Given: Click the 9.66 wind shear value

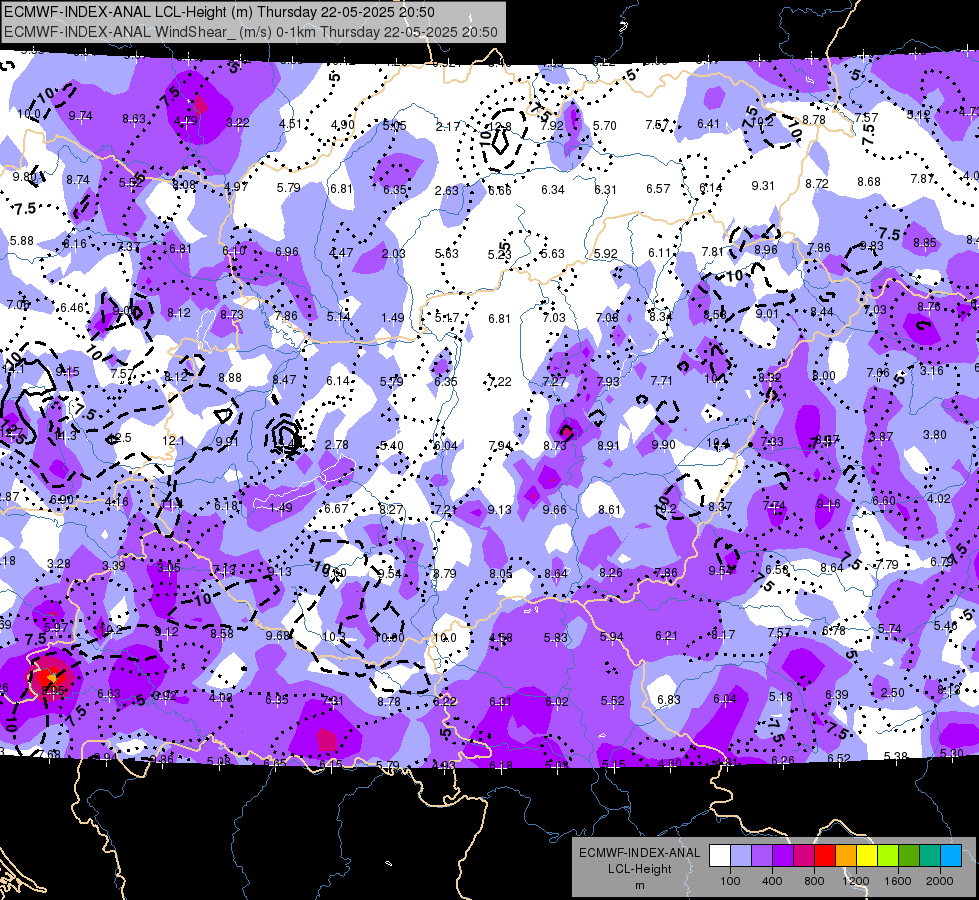Looking at the screenshot, I should (554, 510).
